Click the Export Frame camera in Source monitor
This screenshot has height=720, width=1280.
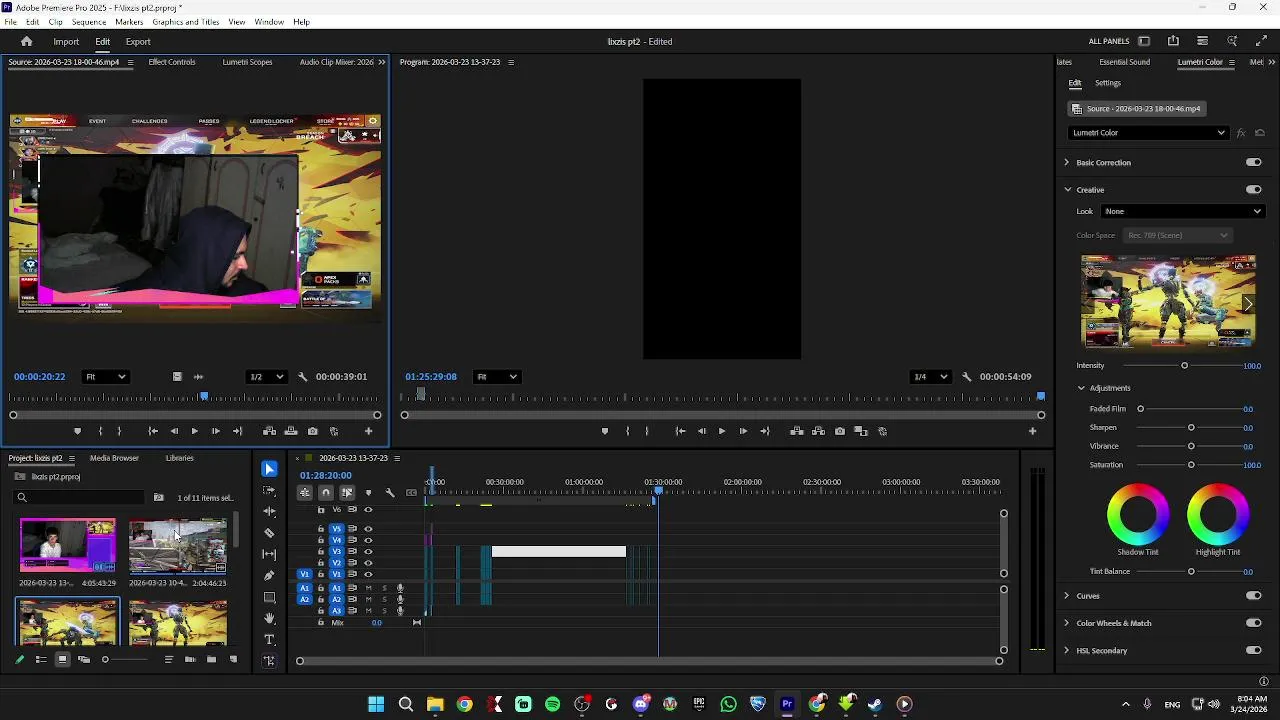pos(313,431)
